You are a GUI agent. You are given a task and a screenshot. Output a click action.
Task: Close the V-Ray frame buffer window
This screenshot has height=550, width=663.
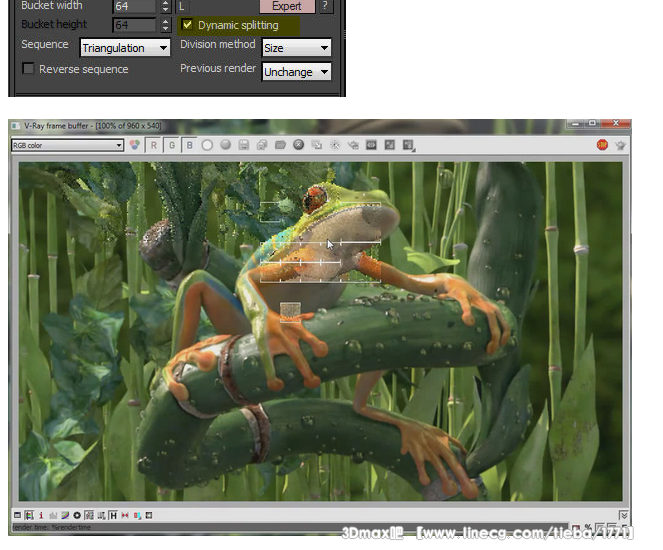pos(616,123)
